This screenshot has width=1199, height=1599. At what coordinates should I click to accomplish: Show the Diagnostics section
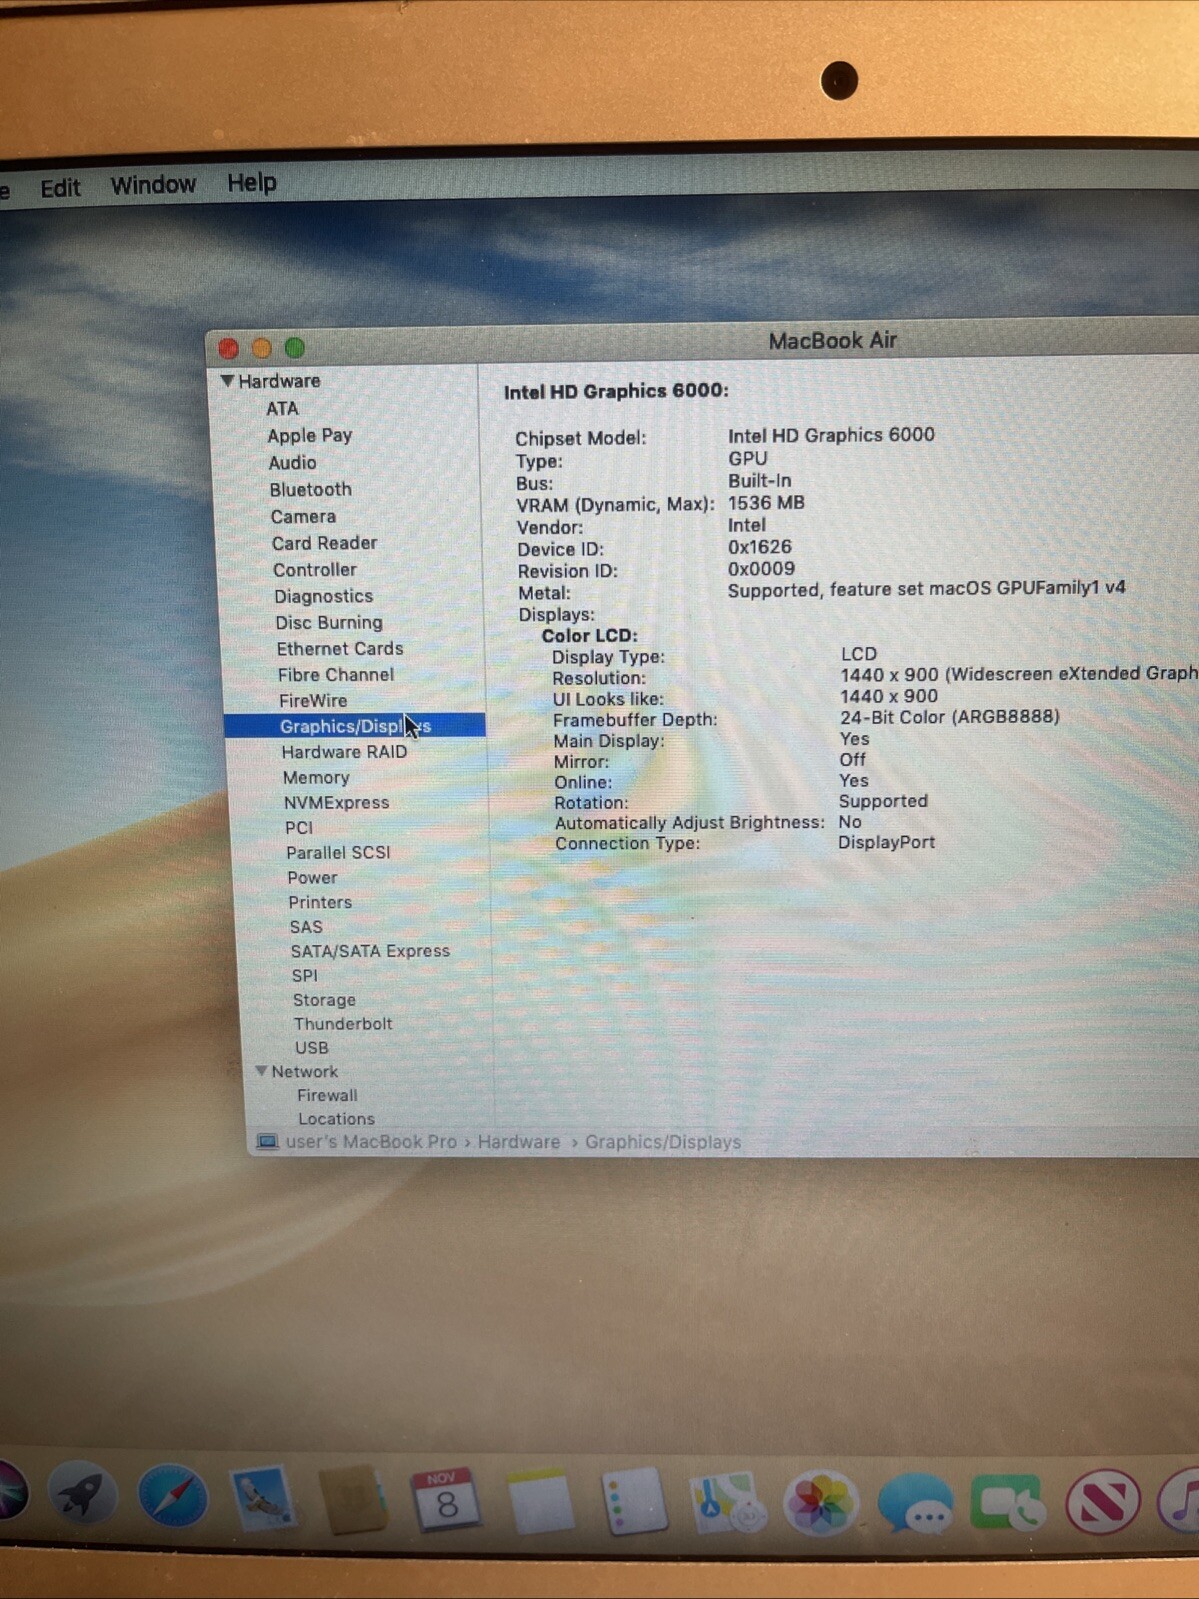[323, 596]
